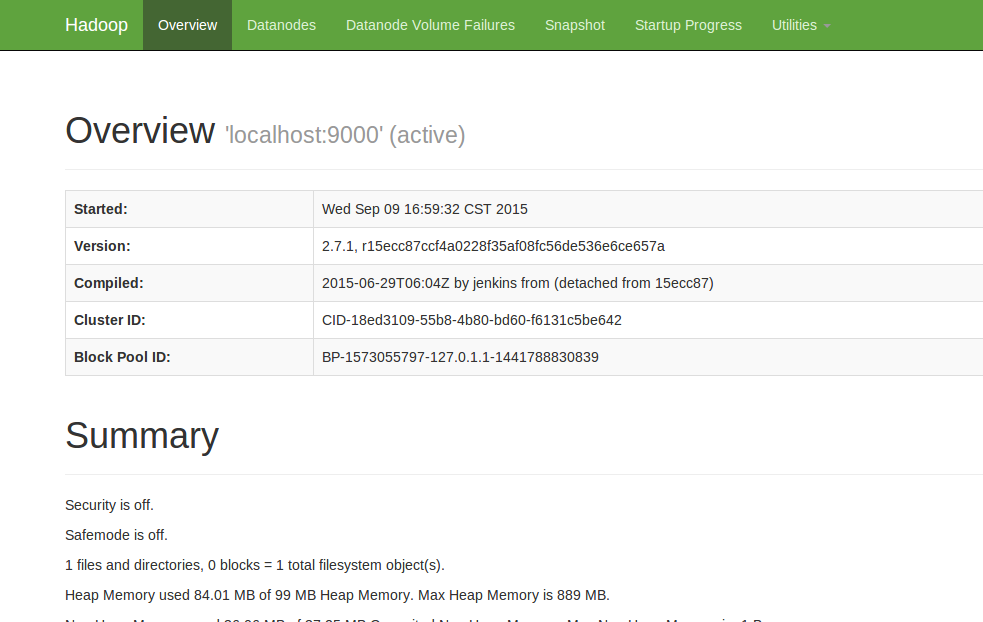
Task: View the Startup Progress tab
Action: [x=688, y=25]
